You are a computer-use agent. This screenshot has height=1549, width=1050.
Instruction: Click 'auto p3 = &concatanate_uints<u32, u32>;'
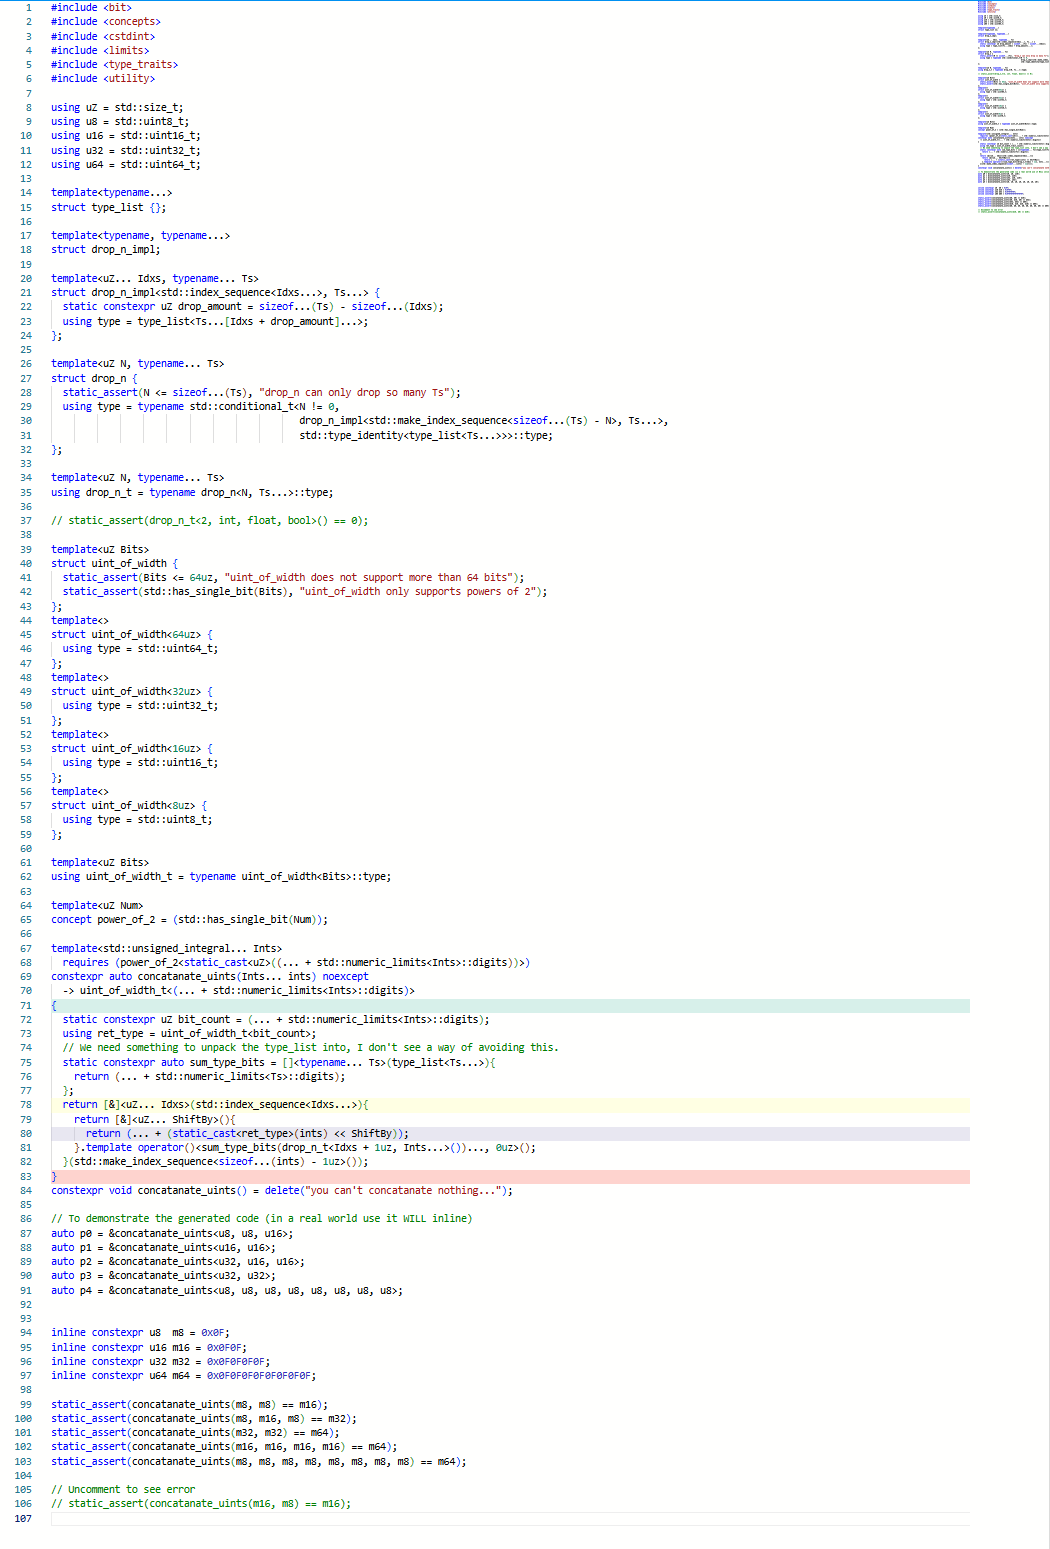tap(163, 1276)
